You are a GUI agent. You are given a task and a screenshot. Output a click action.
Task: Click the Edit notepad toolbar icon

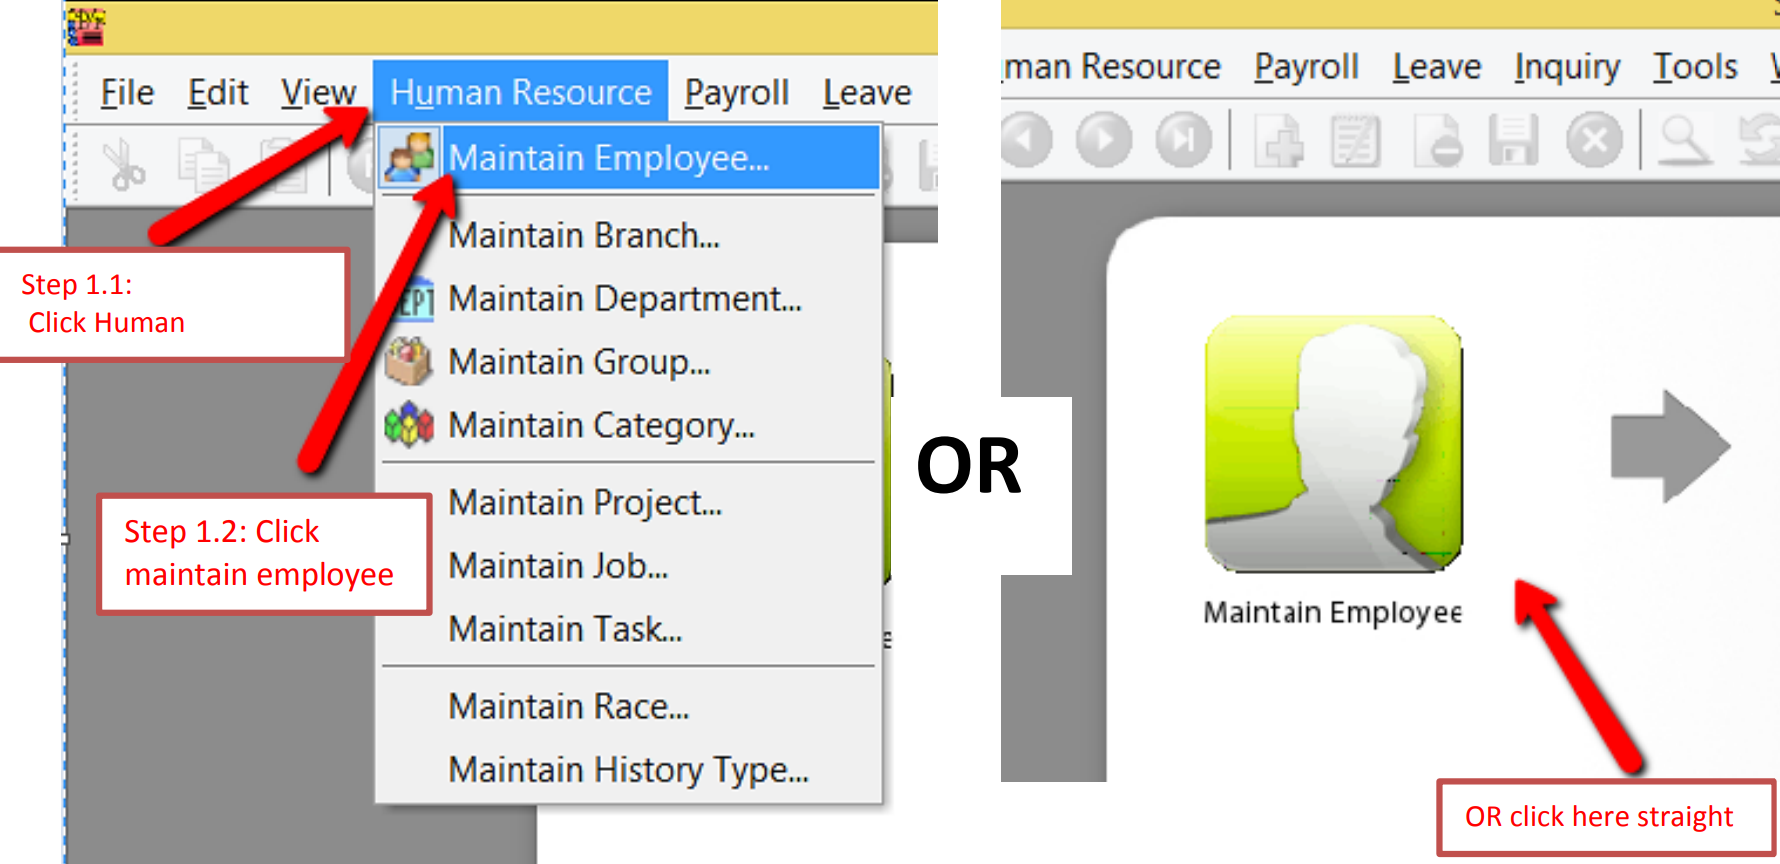[x=1355, y=140]
